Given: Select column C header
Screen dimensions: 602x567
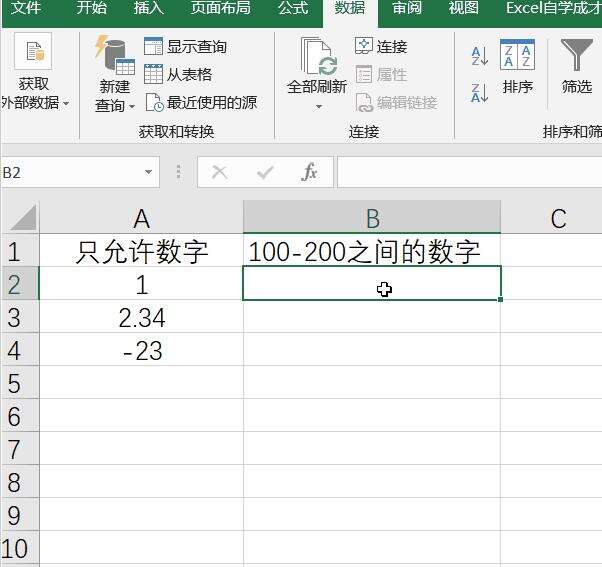Looking at the screenshot, I should coord(552,218).
